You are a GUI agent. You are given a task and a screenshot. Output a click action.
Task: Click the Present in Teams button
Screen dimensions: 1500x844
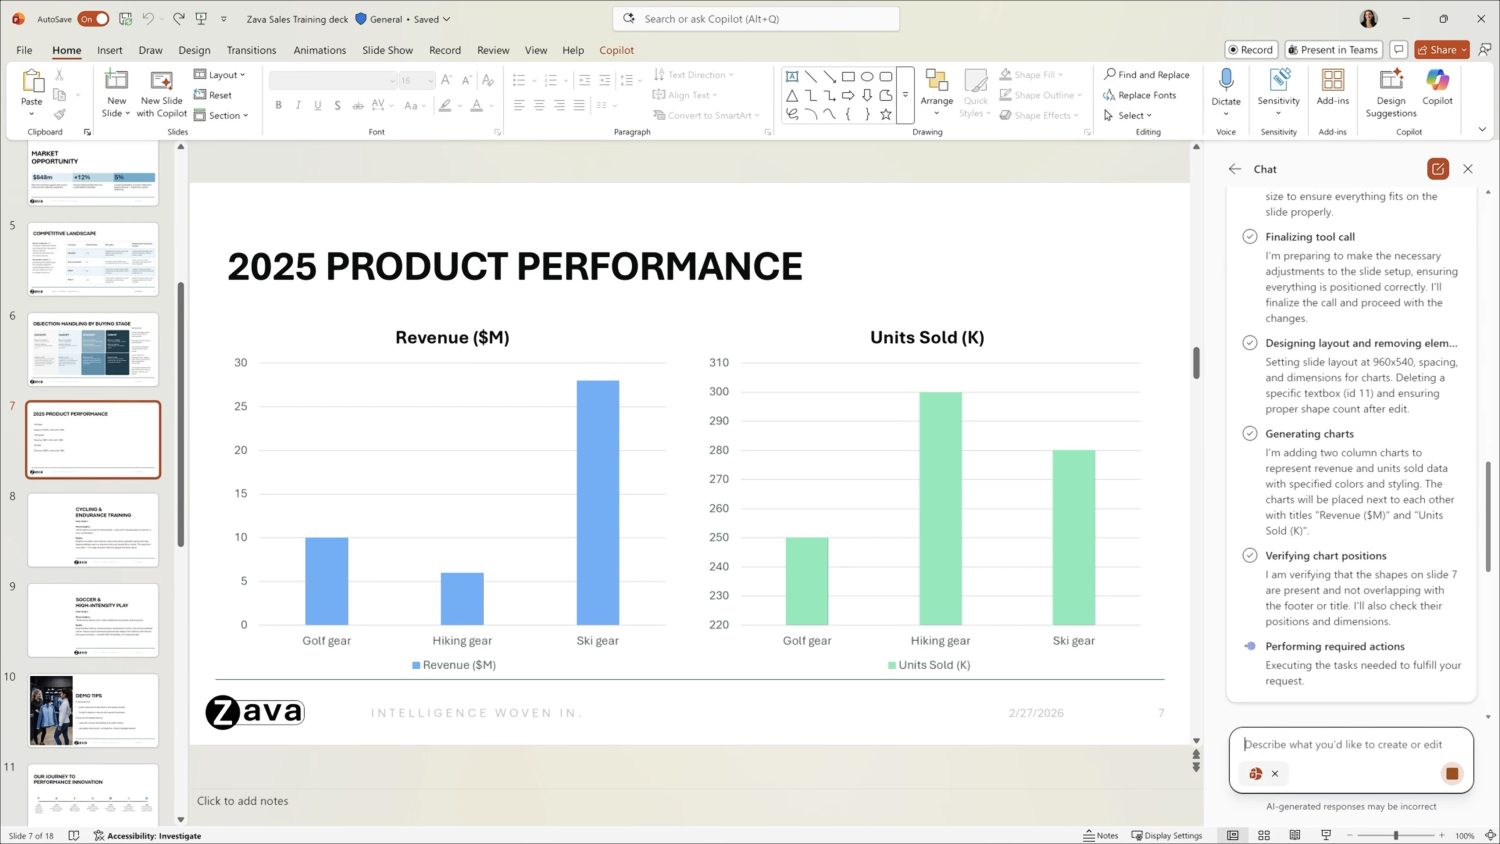click(x=1333, y=49)
